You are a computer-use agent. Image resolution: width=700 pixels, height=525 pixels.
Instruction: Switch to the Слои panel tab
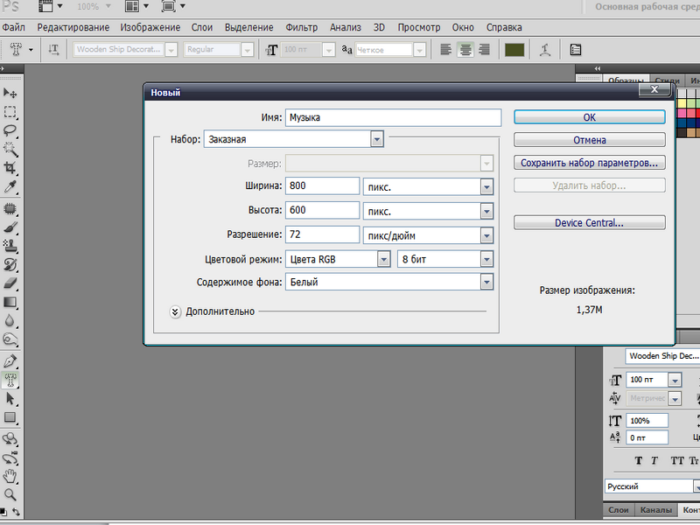coord(619,510)
